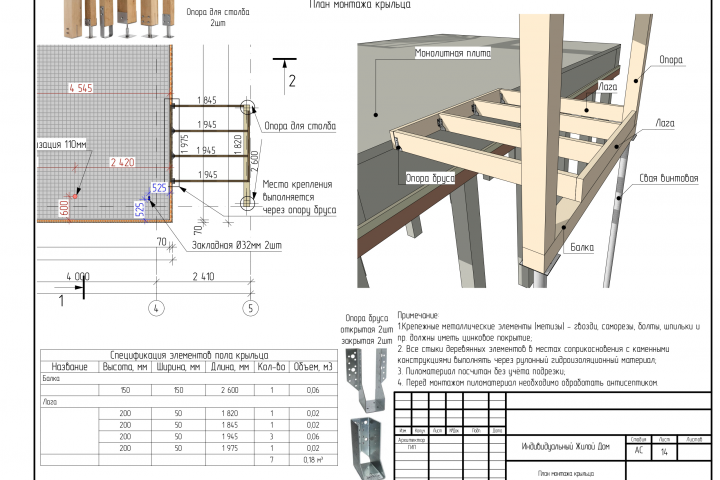Select the 'Название' column header
The width and height of the screenshot is (720, 480).
69,367
